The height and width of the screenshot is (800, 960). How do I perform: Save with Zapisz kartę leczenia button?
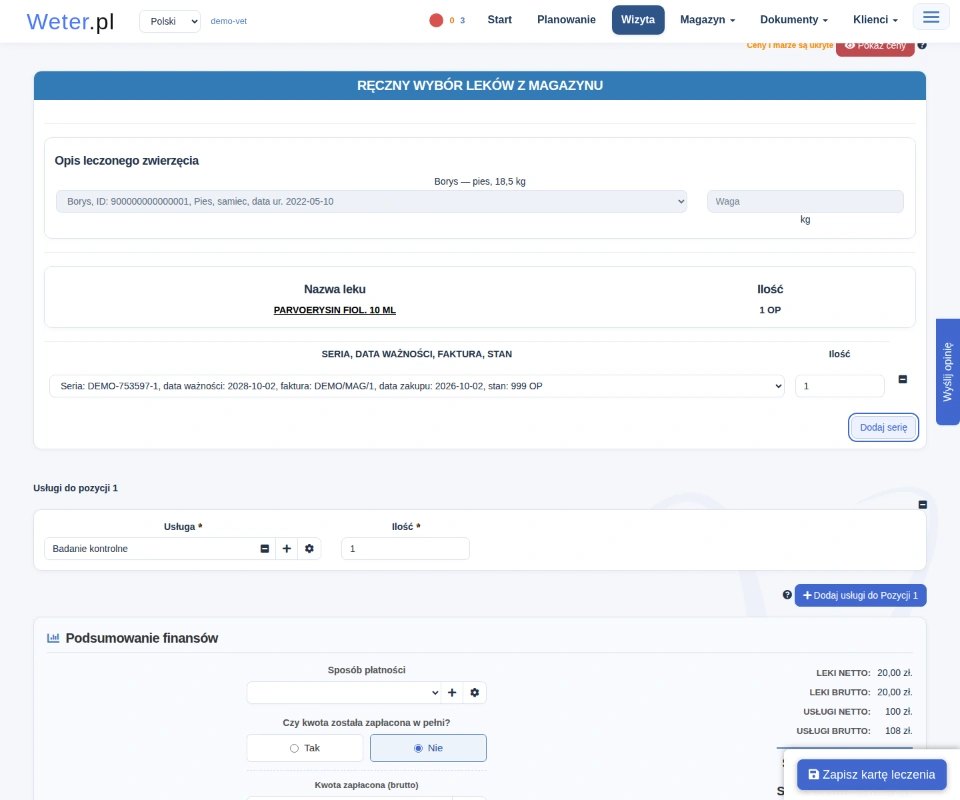tap(872, 774)
